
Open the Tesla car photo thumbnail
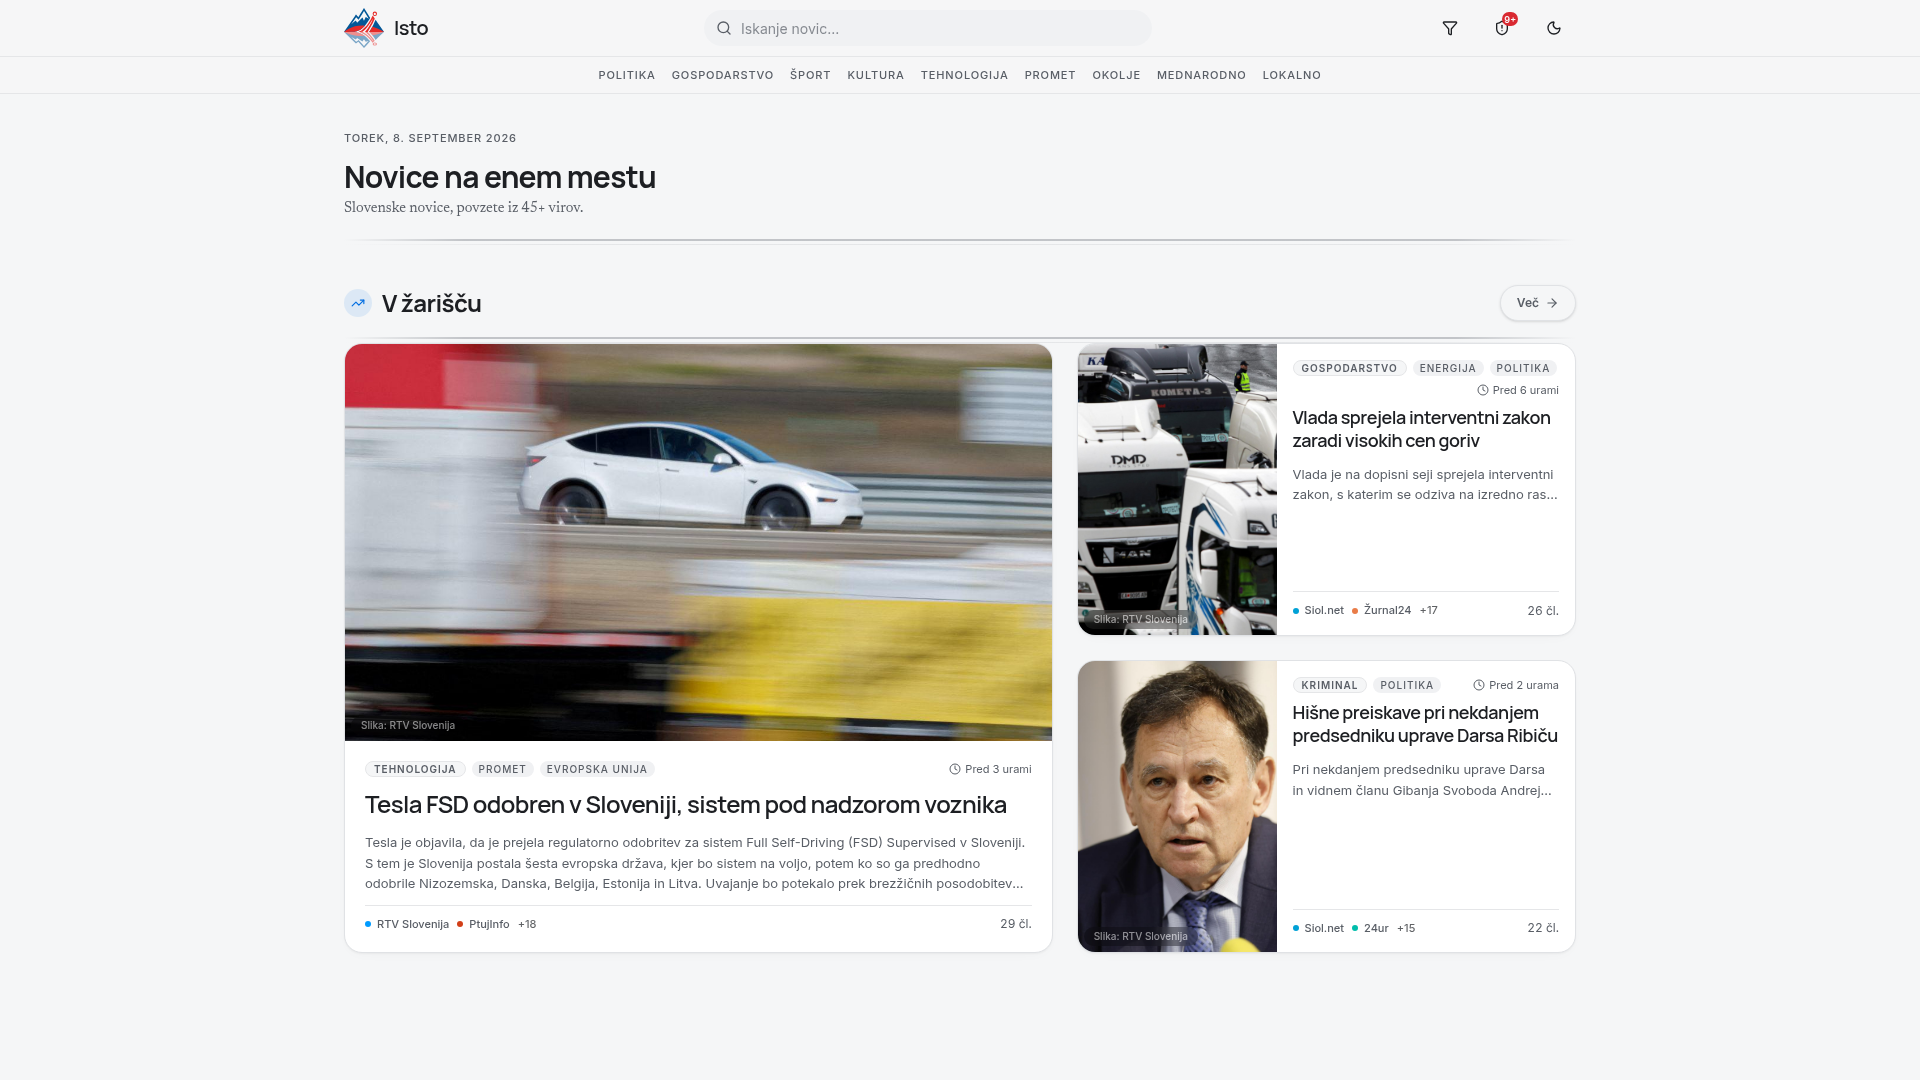[698, 542]
